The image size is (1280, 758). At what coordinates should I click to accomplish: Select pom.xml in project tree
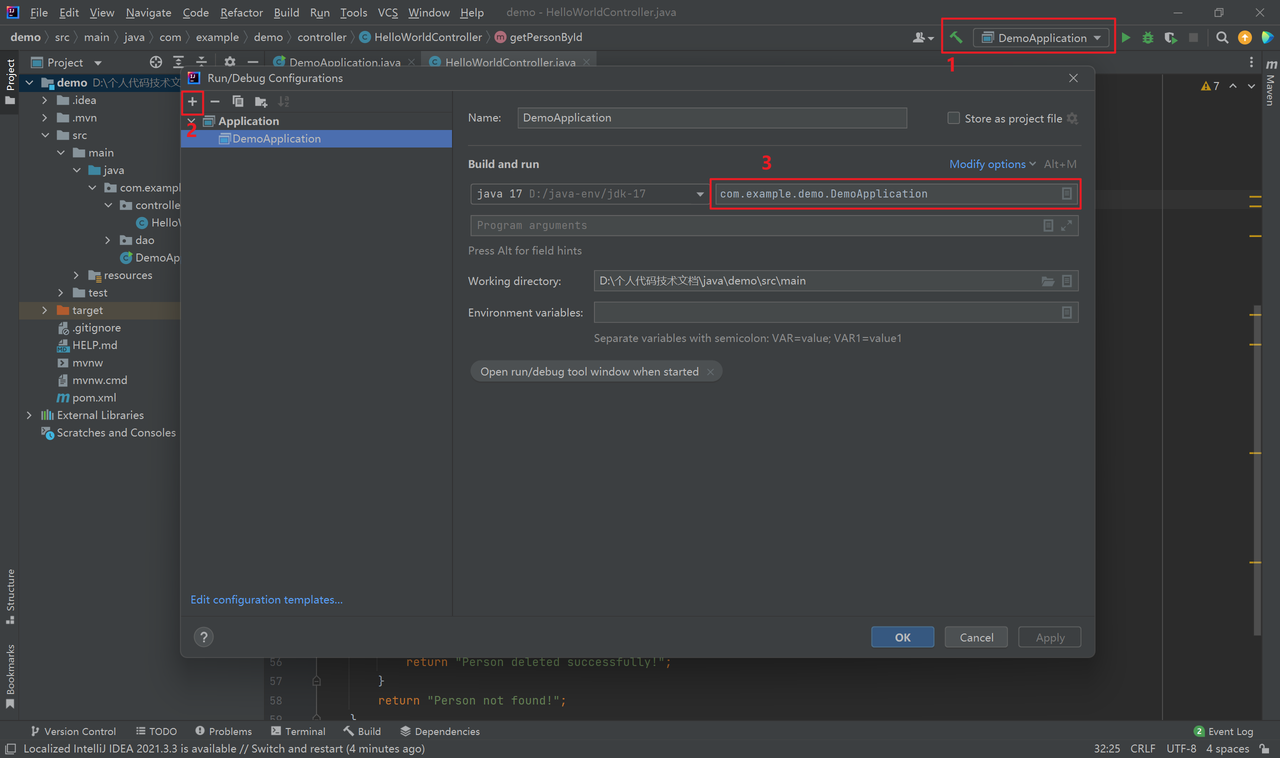click(x=85, y=398)
